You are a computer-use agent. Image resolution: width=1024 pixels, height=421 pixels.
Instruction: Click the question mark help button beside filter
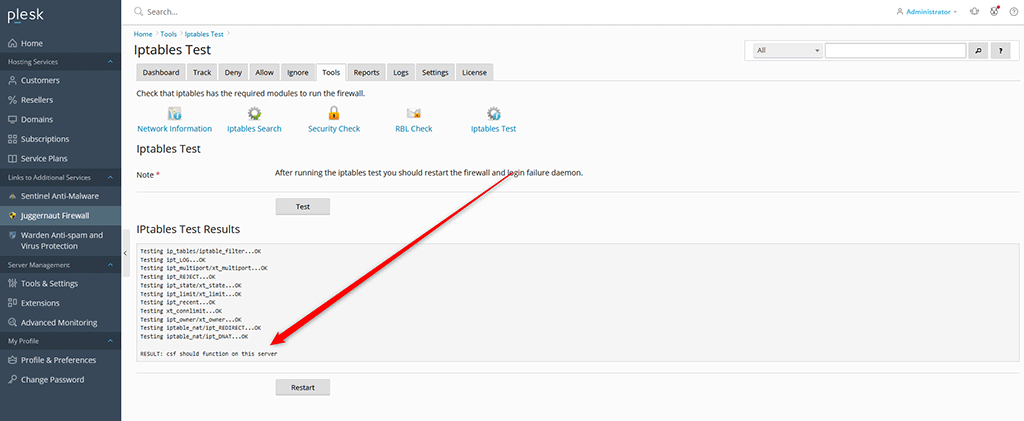click(x=1000, y=51)
